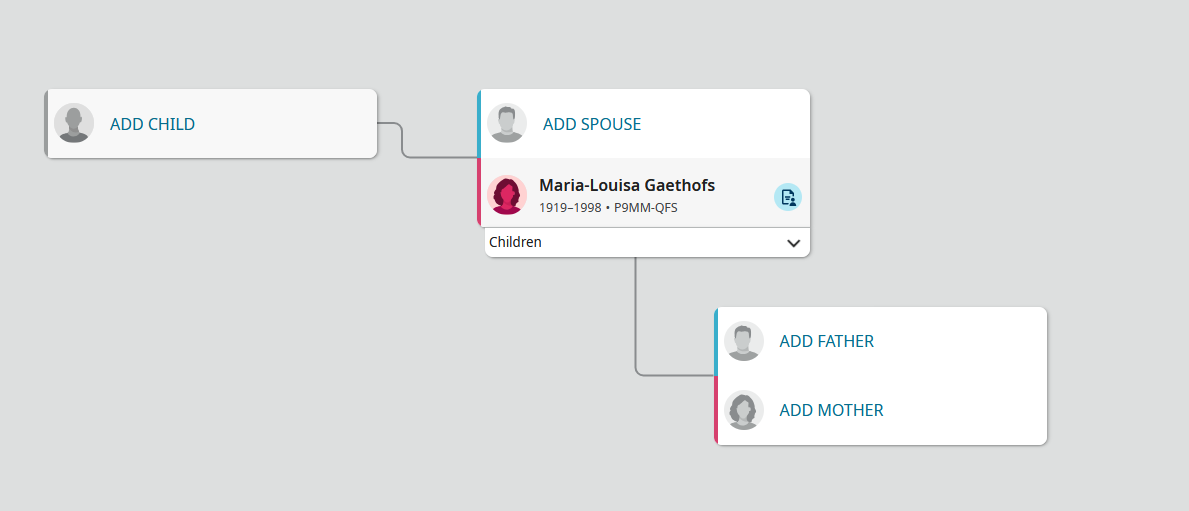The width and height of the screenshot is (1189, 511).
Task: Click the P9MM-QFS person ID
Action: coord(646,208)
